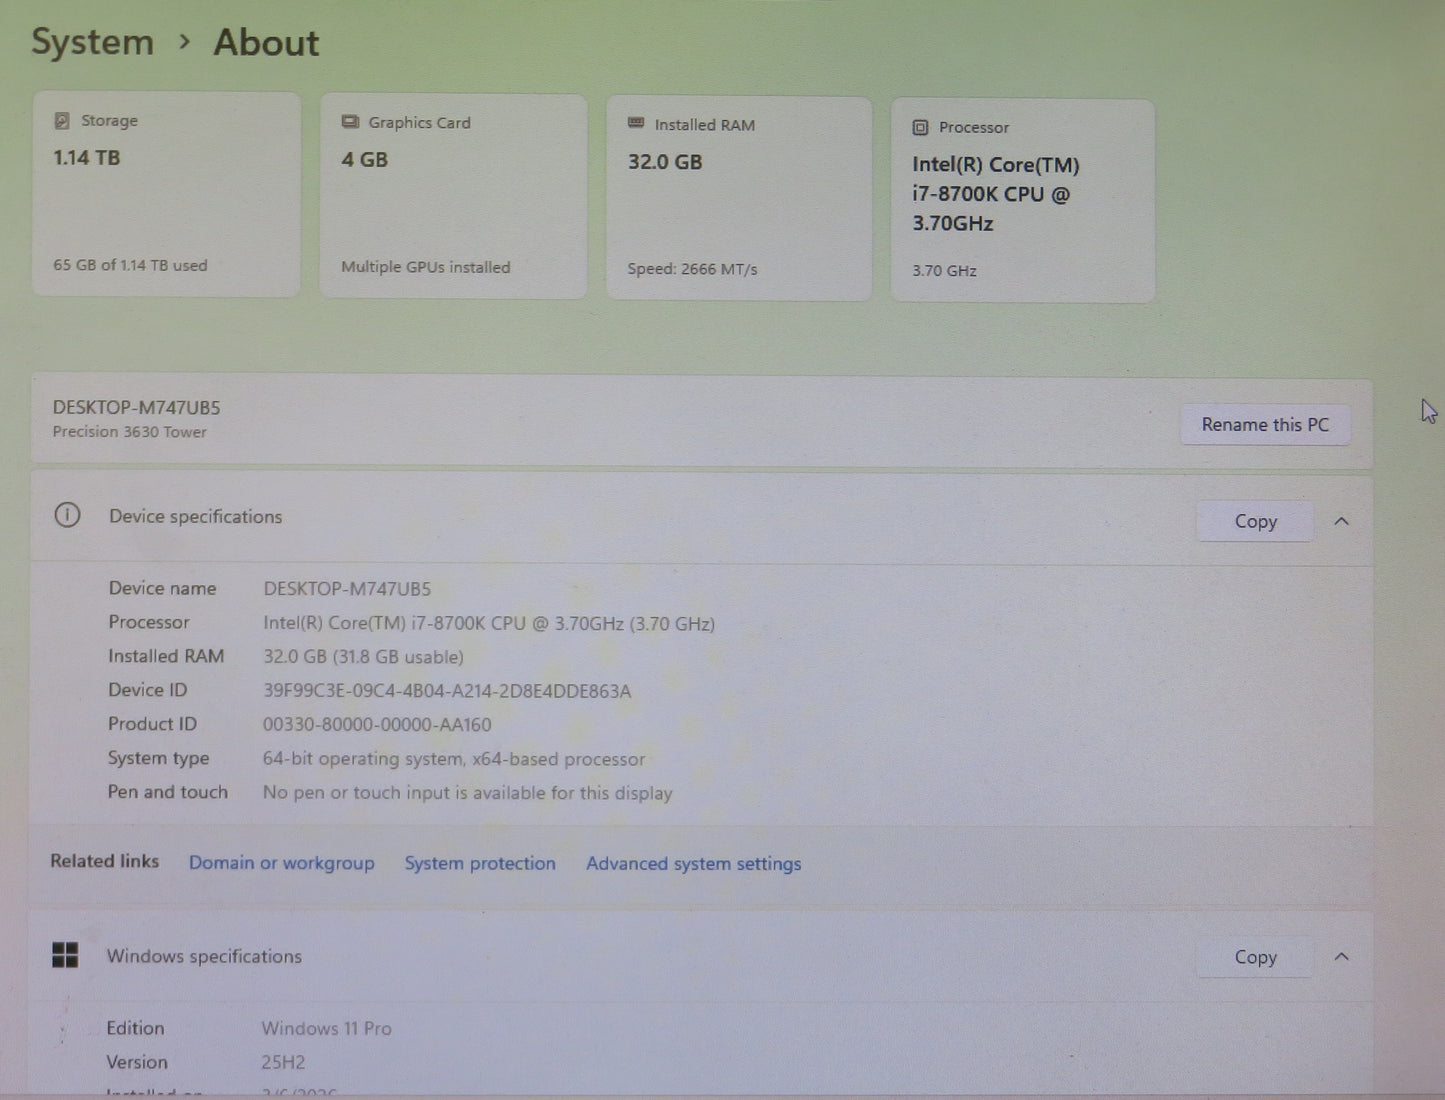Click the Processor chip icon
Viewport: 1445px width, 1100px height.
(919, 127)
